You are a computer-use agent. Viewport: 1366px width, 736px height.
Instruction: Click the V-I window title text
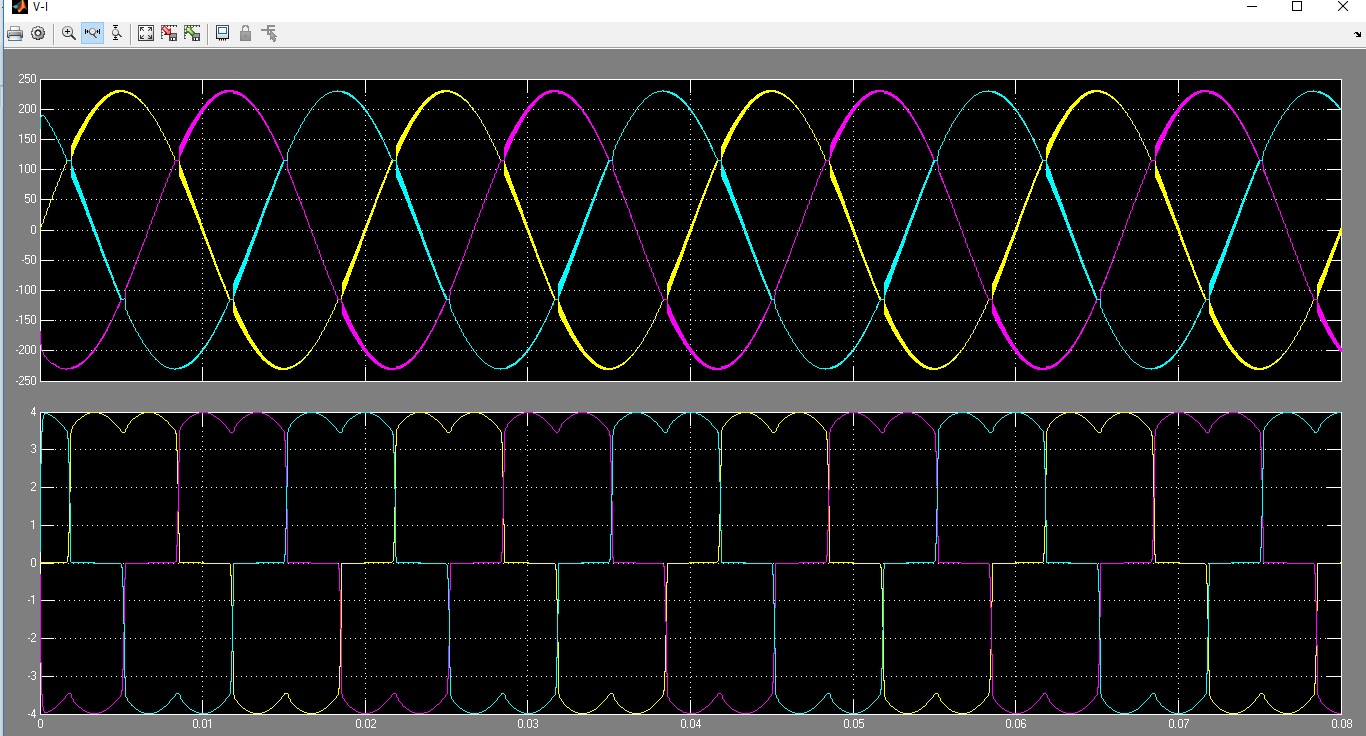click(40, 7)
